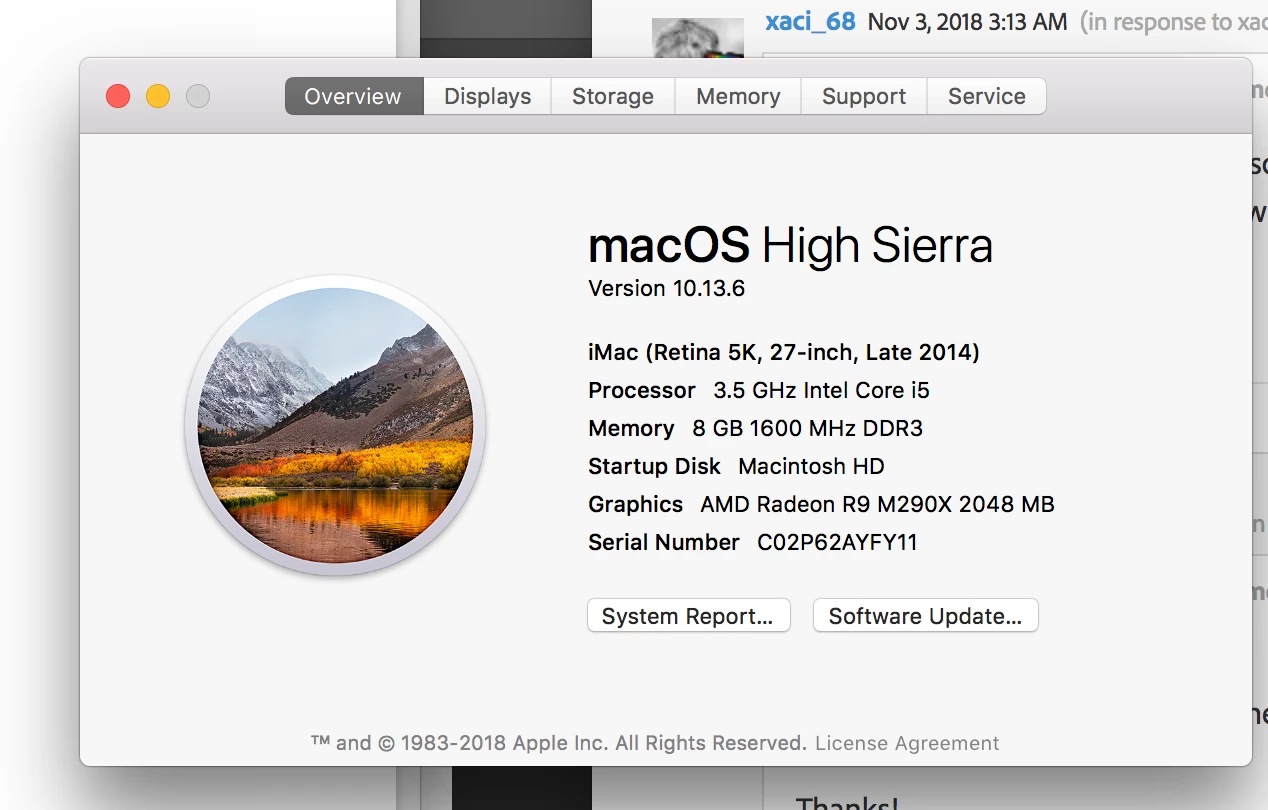Click xaci_68 avatar in forum window
1268x810 pixels.
698,38
